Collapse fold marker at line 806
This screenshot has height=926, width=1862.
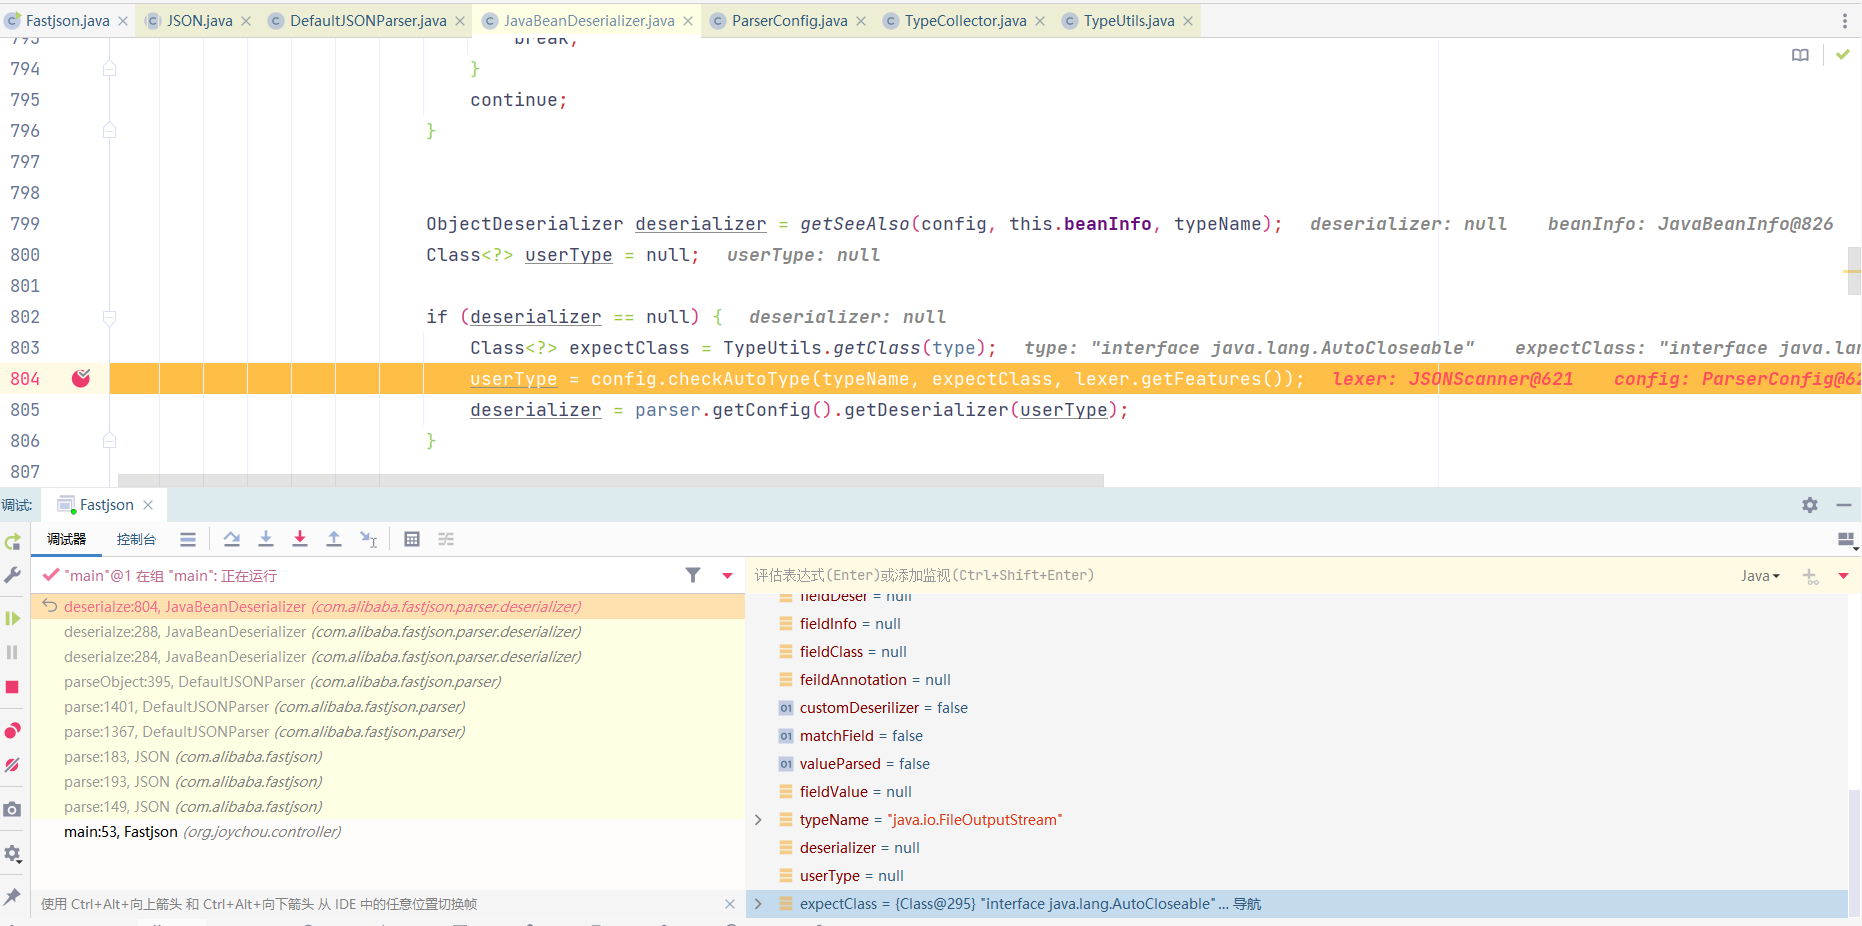(110, 441)
